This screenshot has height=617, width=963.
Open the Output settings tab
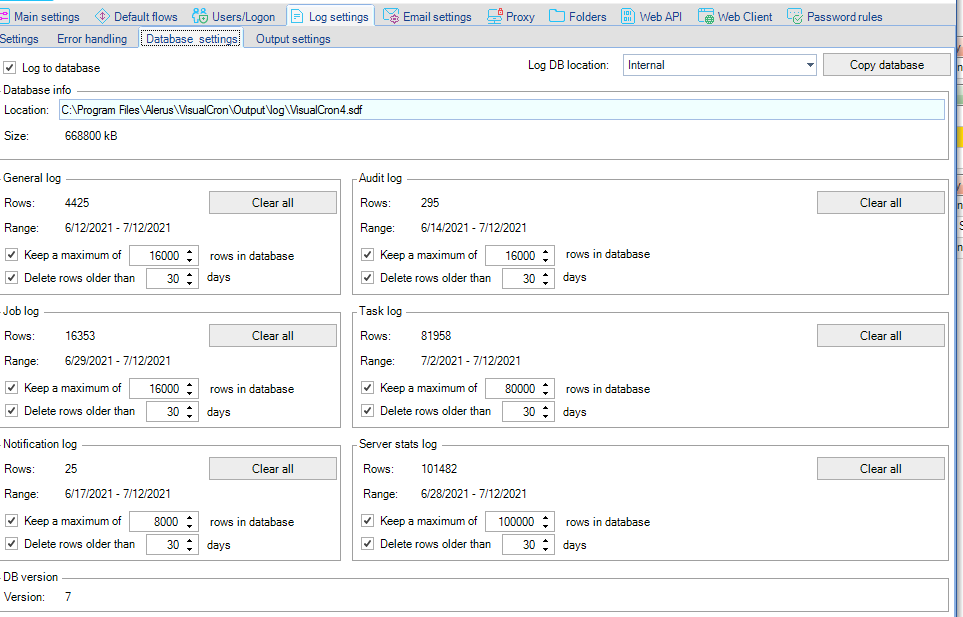coord(293,39)
